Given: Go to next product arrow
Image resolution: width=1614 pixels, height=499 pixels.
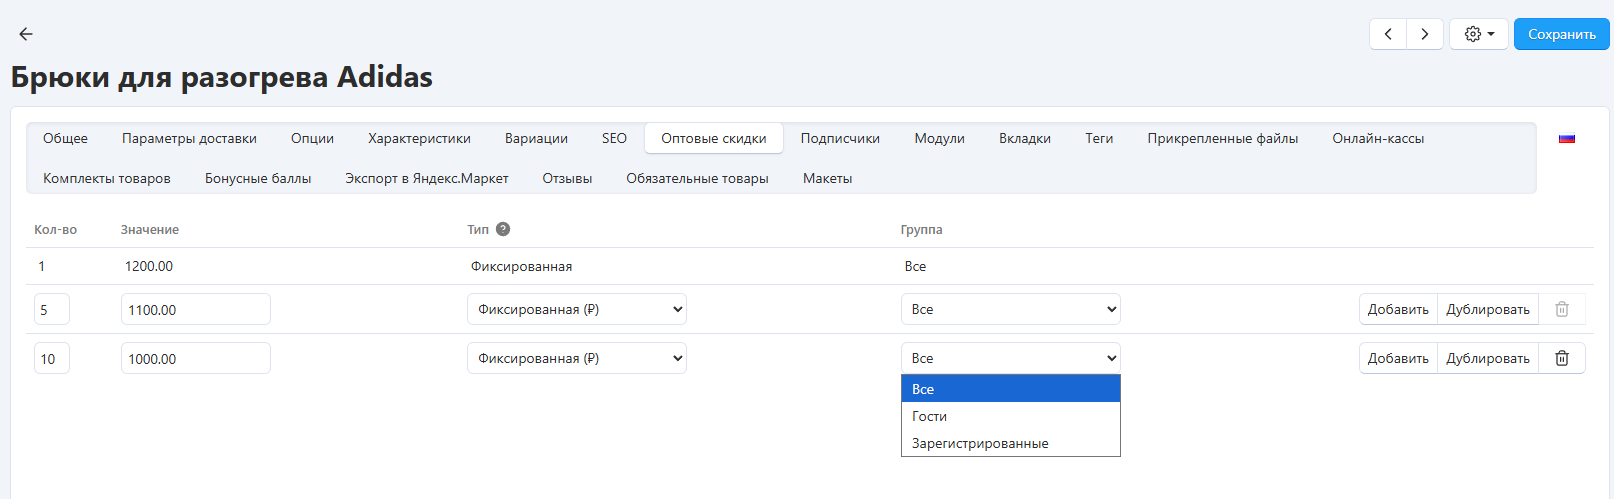Looking at the screenshot, I should tap(1425, 34).
